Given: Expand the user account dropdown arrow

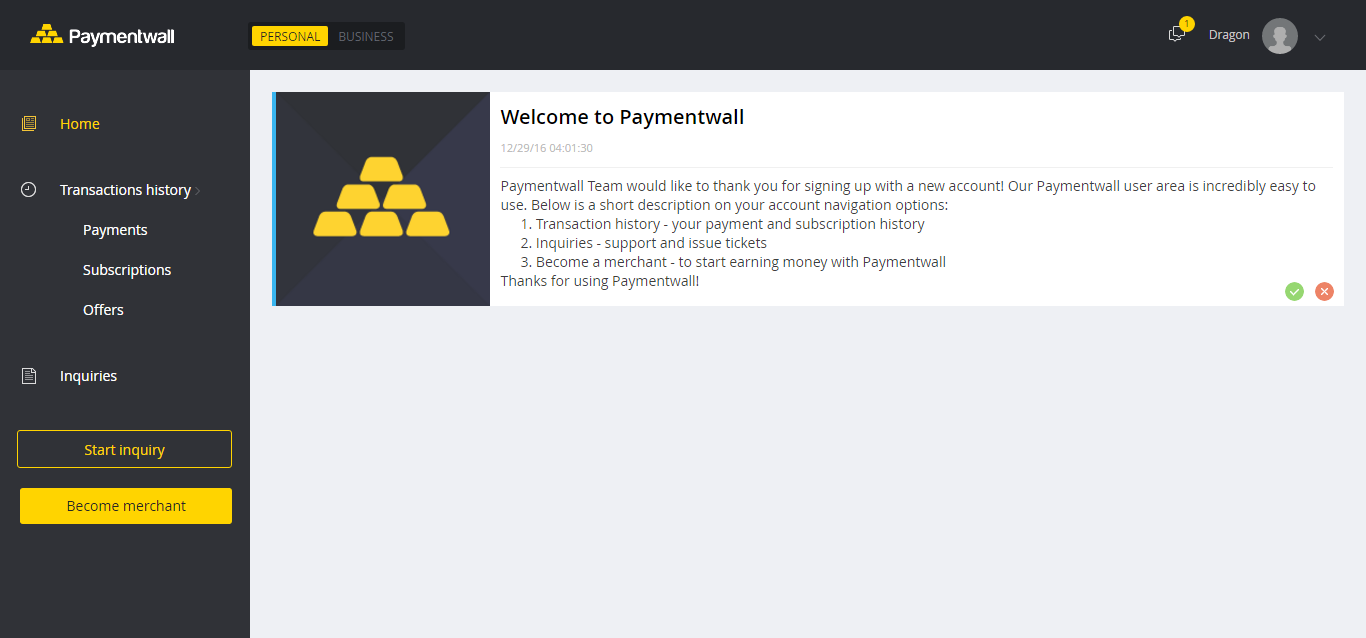Looking at the screenshot, I should (x=1320, y=37).
